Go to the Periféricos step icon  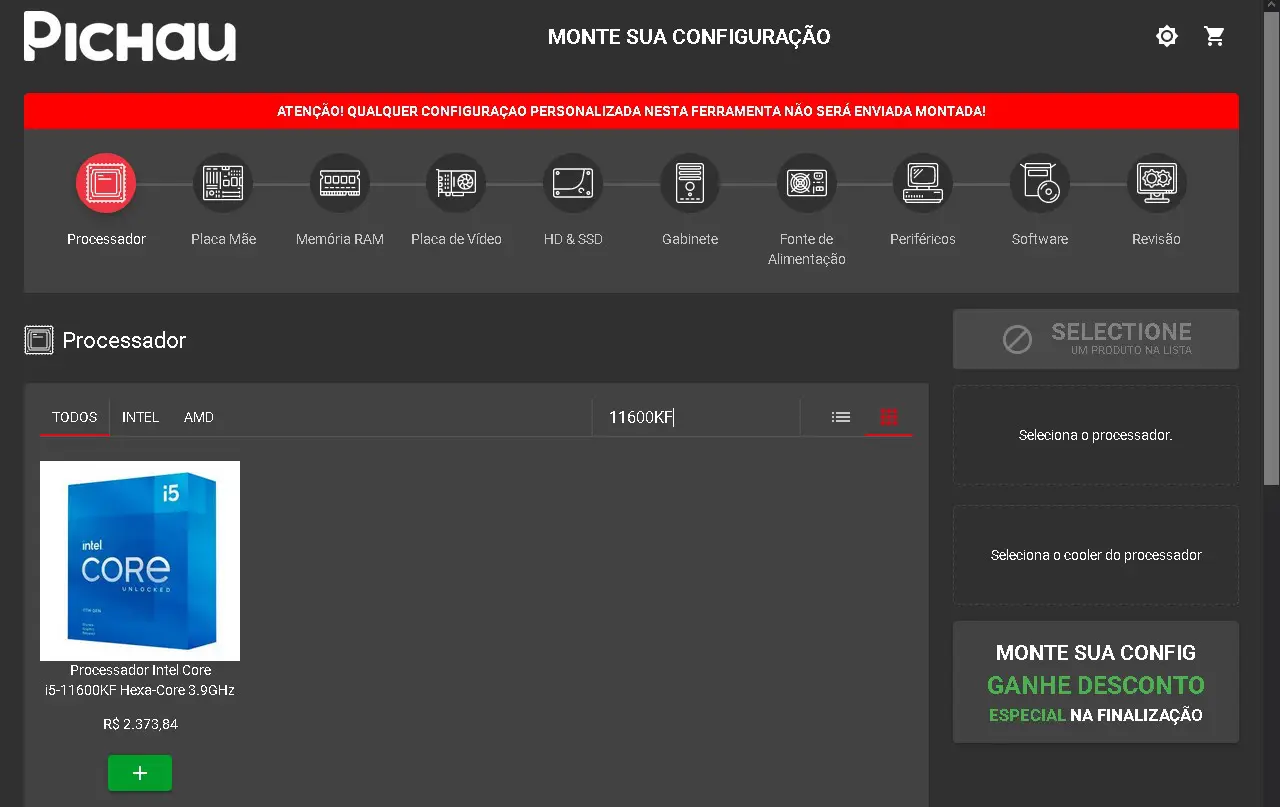point(923,183)
